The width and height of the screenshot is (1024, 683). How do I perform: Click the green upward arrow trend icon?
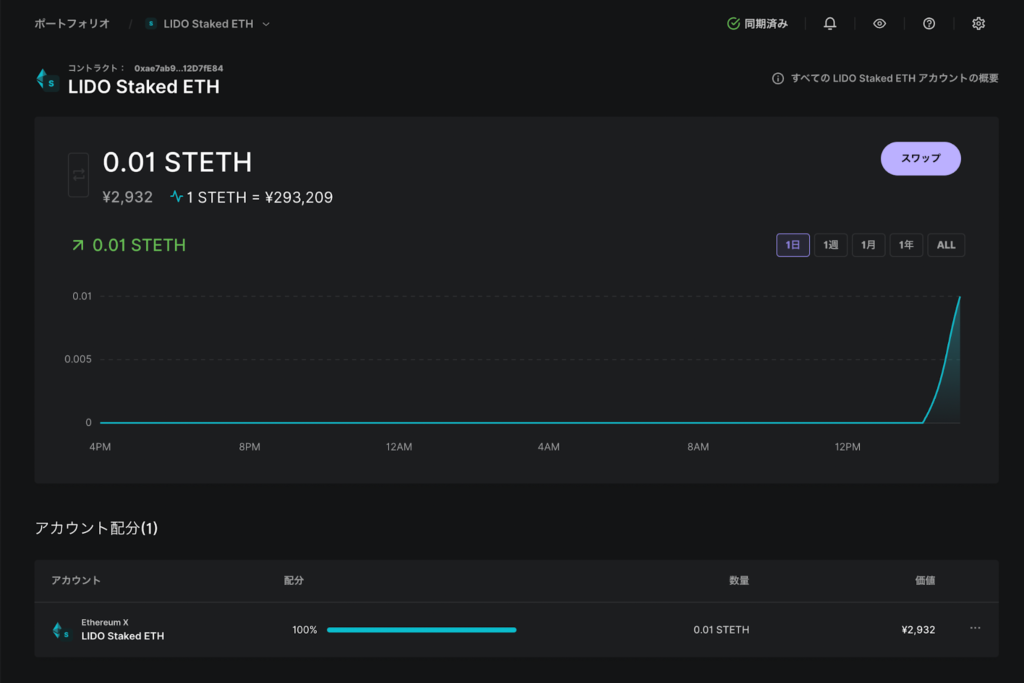coord(78,245)
